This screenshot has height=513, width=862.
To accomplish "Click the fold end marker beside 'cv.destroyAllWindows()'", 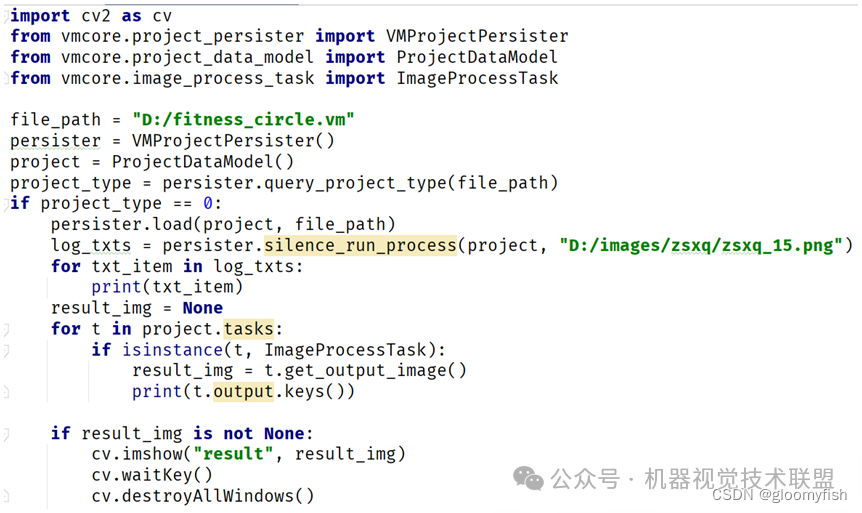I will 5,496.
